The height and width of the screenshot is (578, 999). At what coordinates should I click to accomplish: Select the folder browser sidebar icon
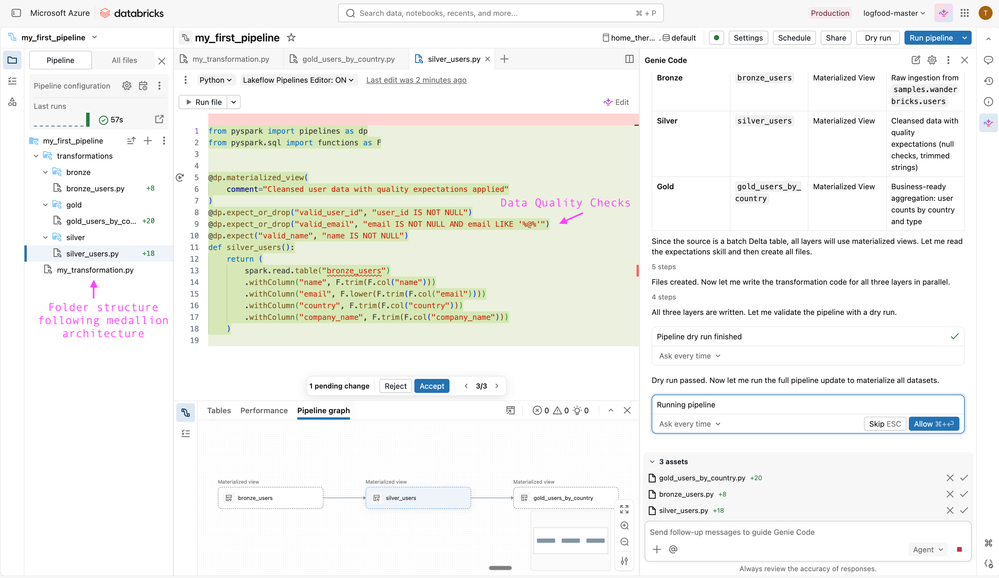12,61
